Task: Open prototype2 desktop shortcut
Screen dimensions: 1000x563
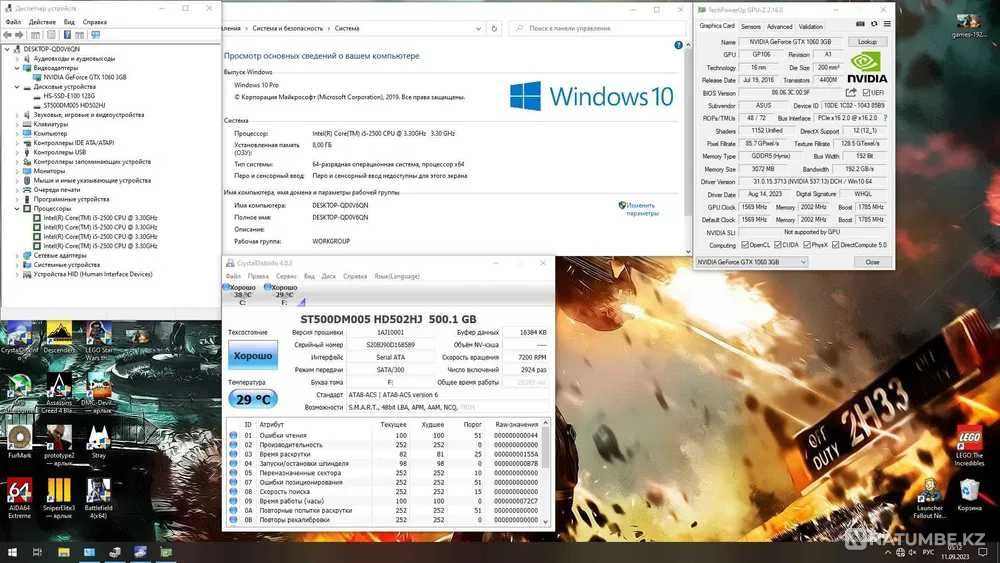Action: pyautogui.click(x=59, y=444)
